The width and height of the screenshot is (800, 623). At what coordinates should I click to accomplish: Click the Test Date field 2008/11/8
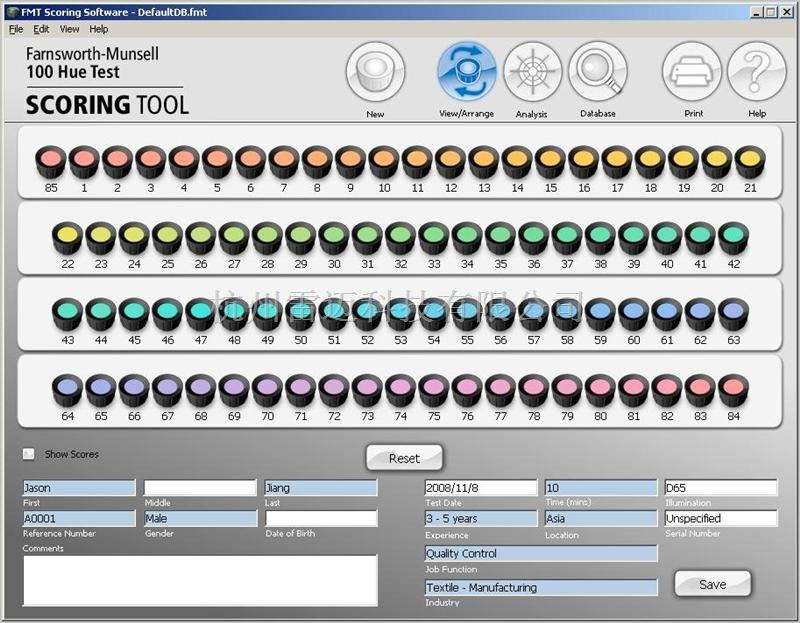tap(481, 488)
